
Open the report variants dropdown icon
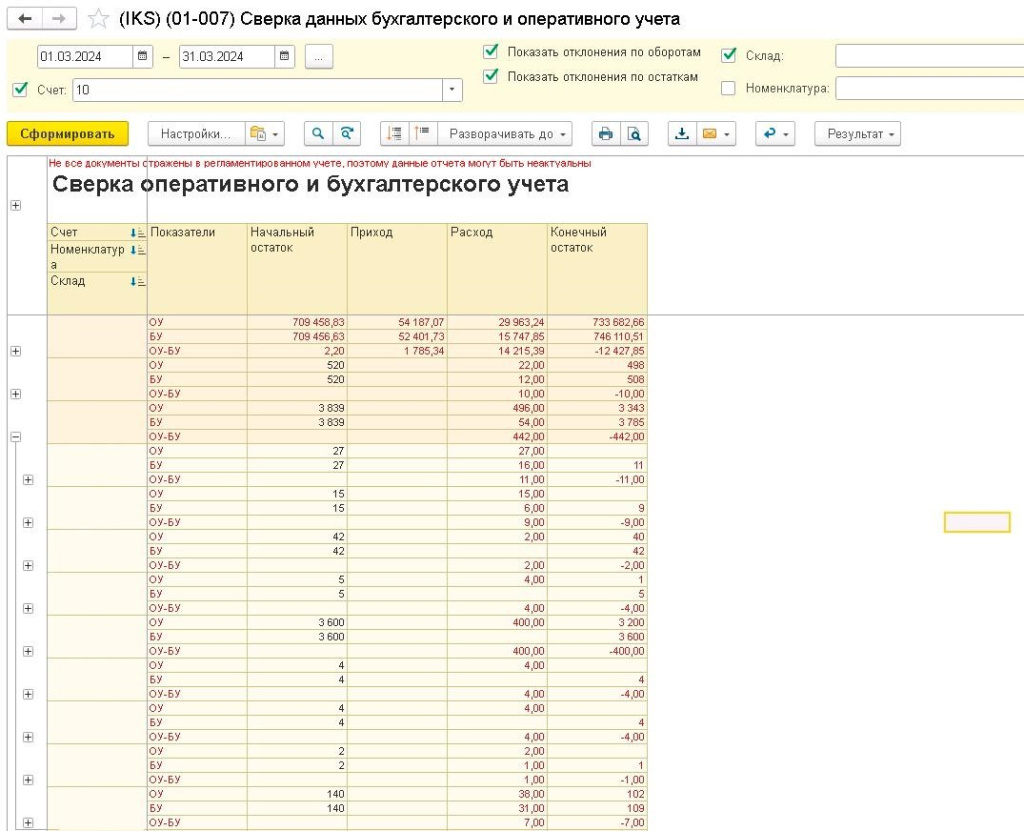[x=264, y=134]
